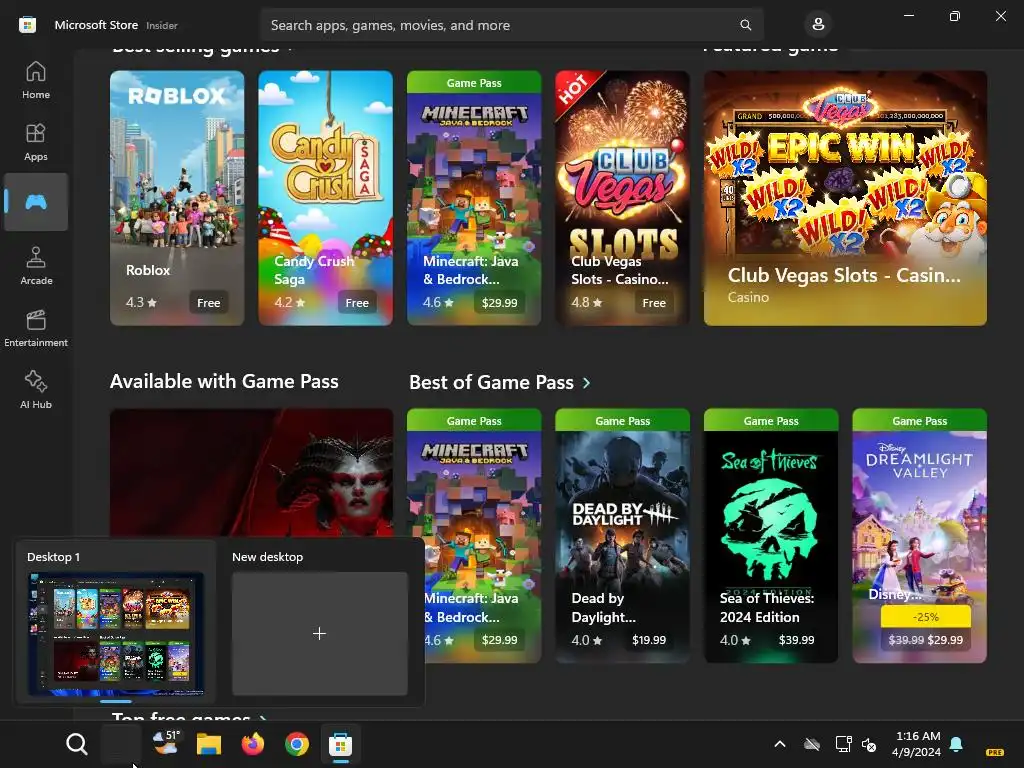The image size is (1024, 768).
Task: Select the Desktop 1 thumbnail preview
Action: (x=116, y=633)
